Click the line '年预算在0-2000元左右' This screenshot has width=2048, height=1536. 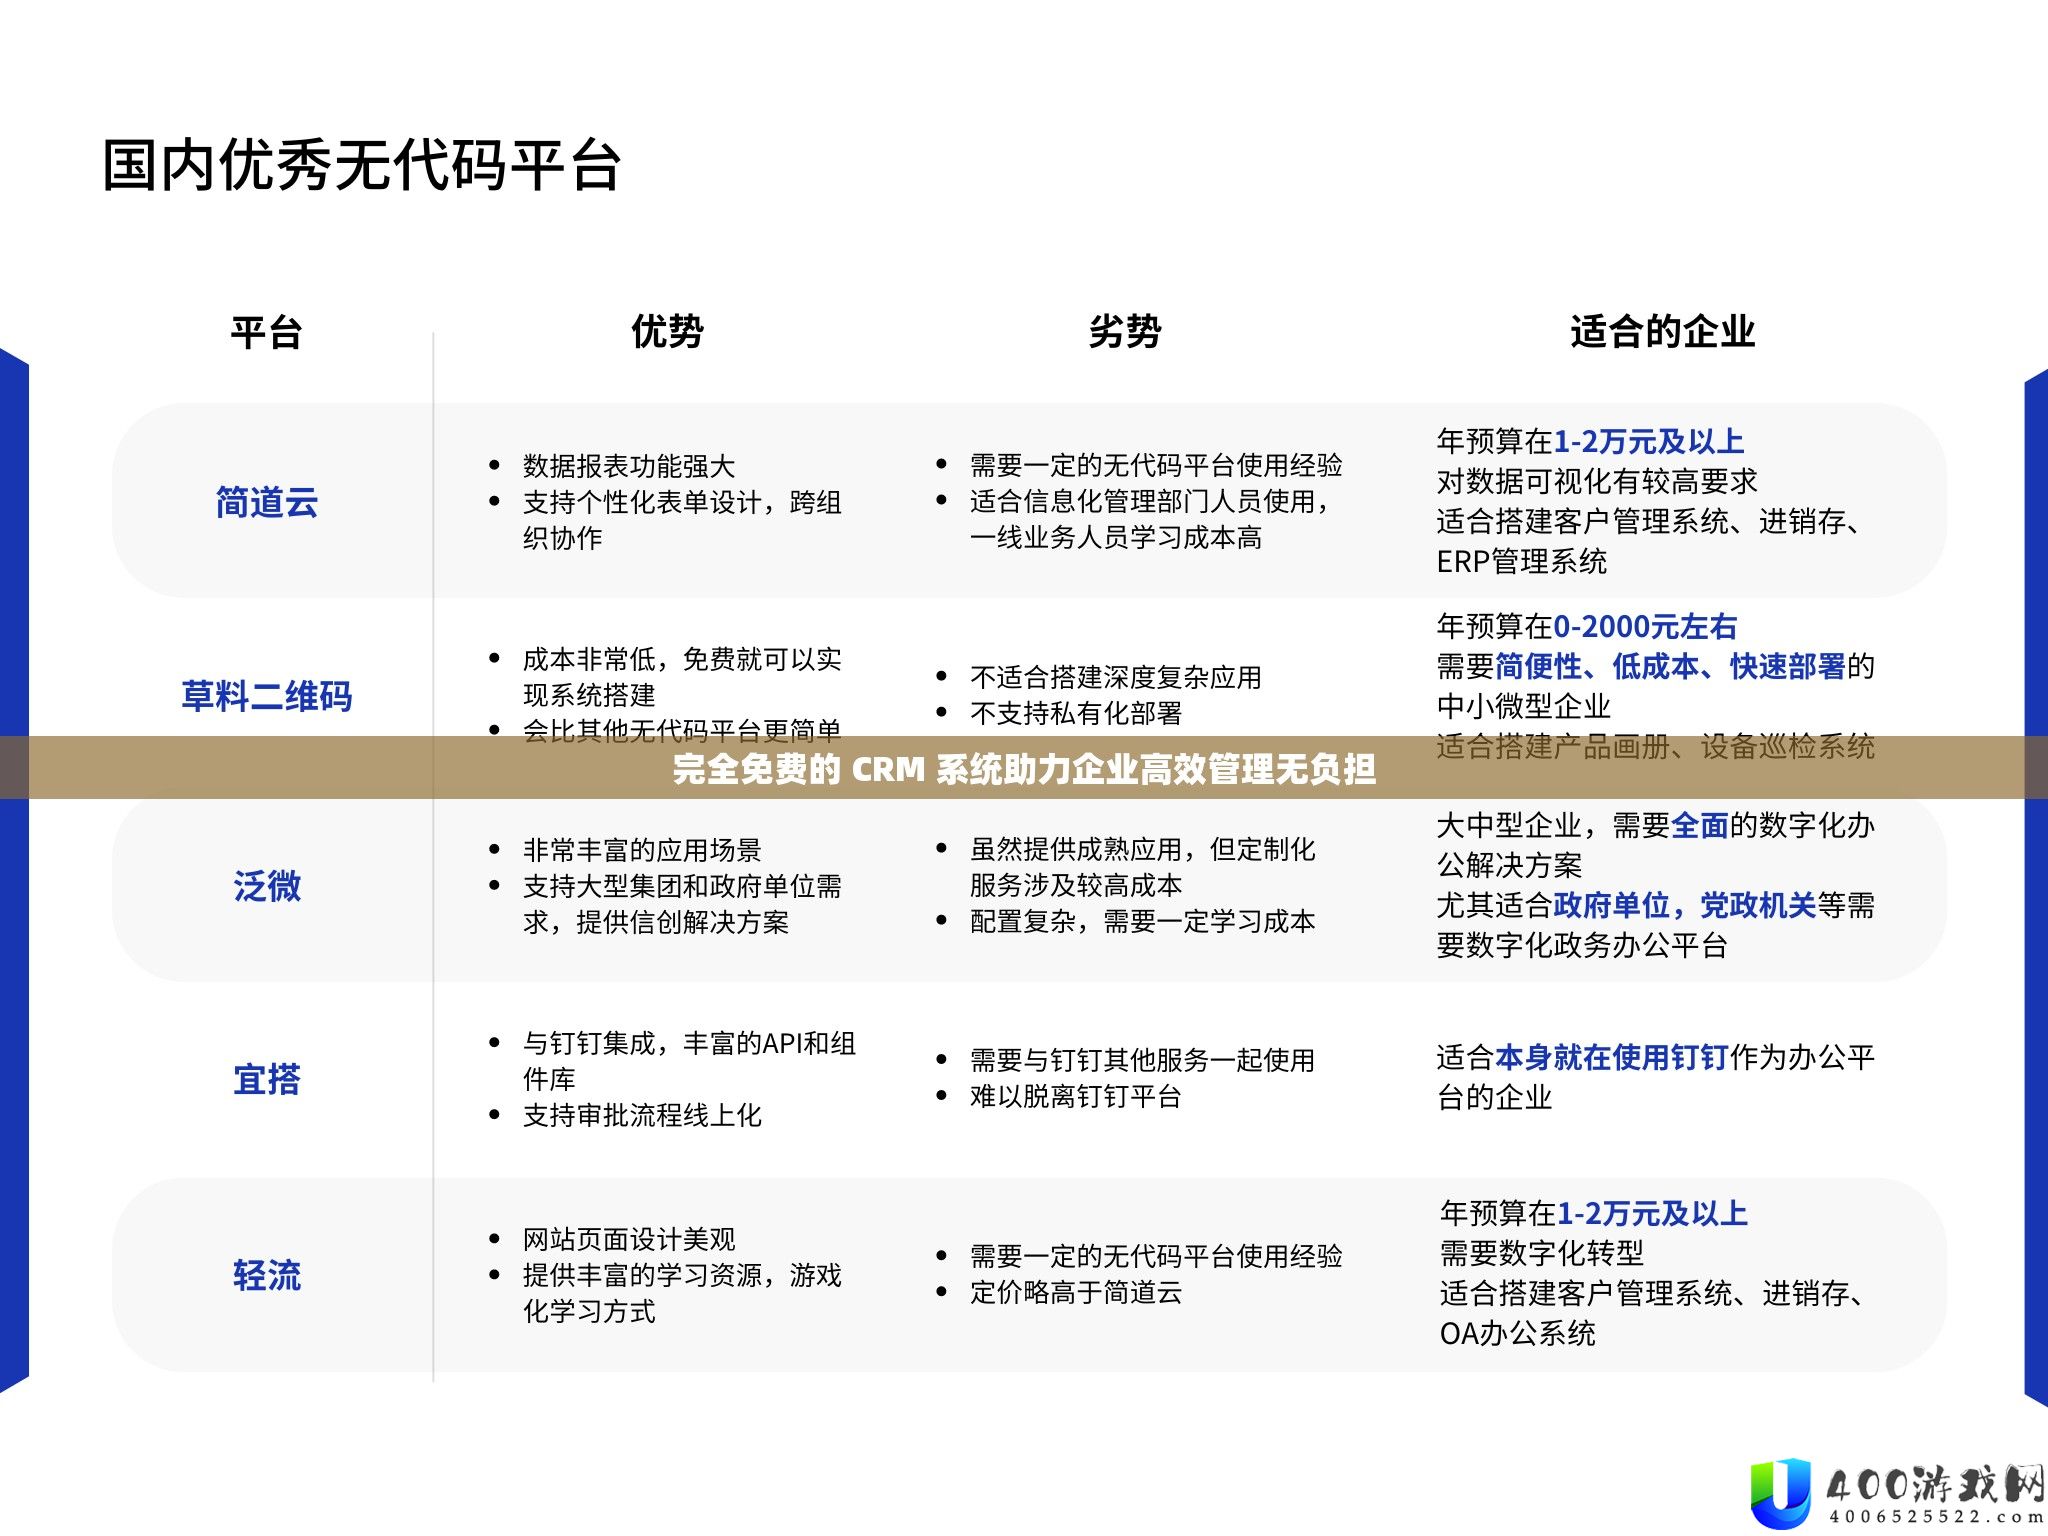click(1587, 626)
